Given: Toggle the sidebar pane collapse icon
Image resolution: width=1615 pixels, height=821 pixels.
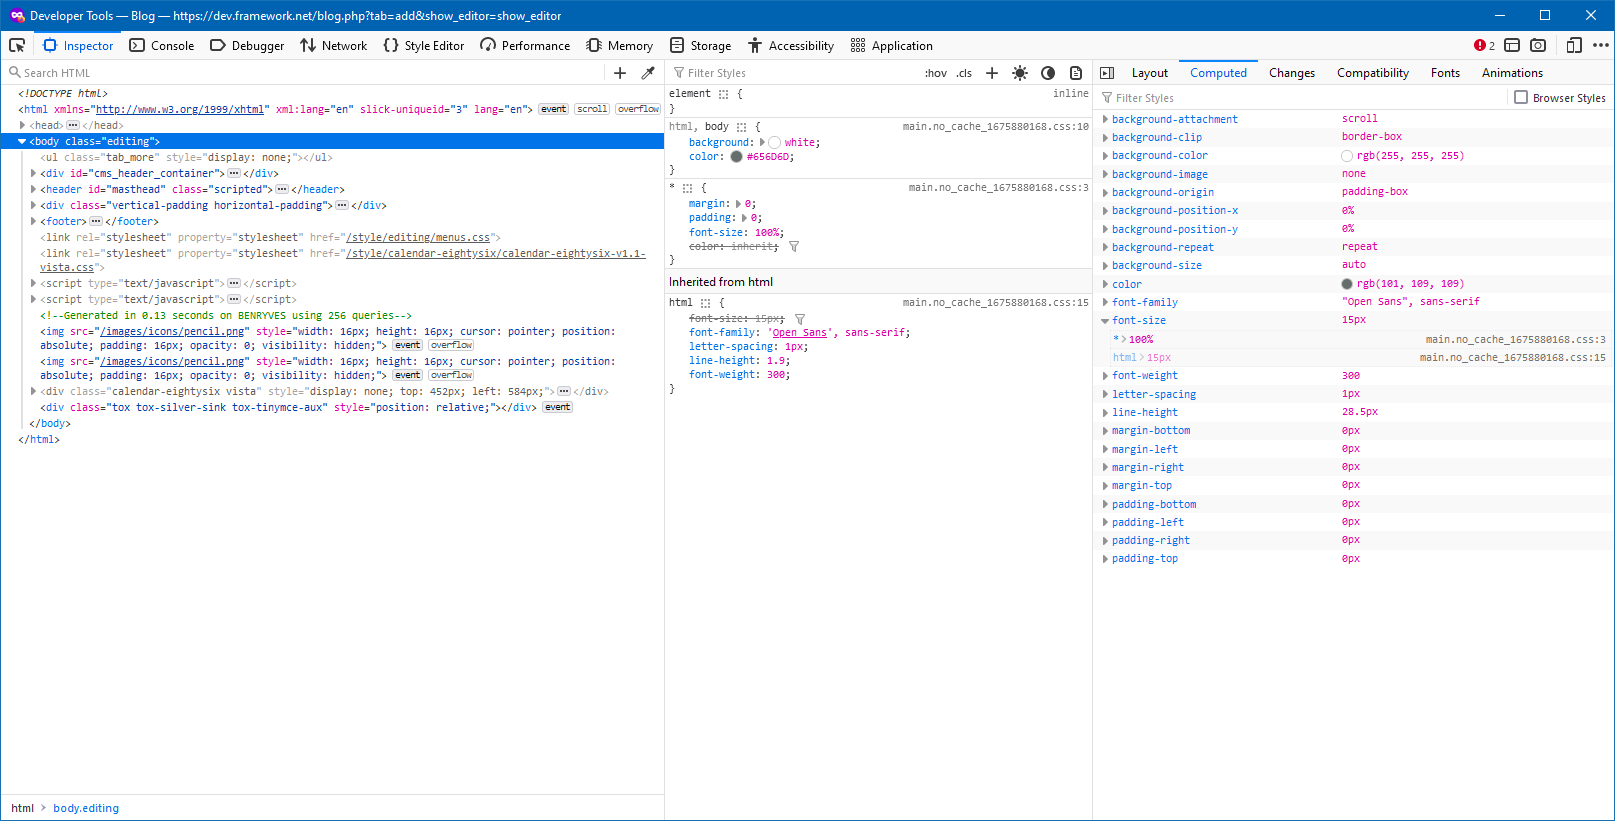Looking at the screenshot, I should [x=1107, y=73].
